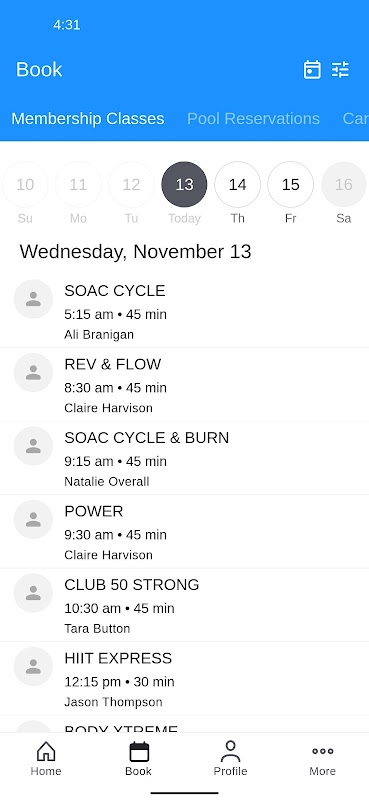Open the calendar date picker icon
The height and width of the screenshot is (800, 369).
312,69
